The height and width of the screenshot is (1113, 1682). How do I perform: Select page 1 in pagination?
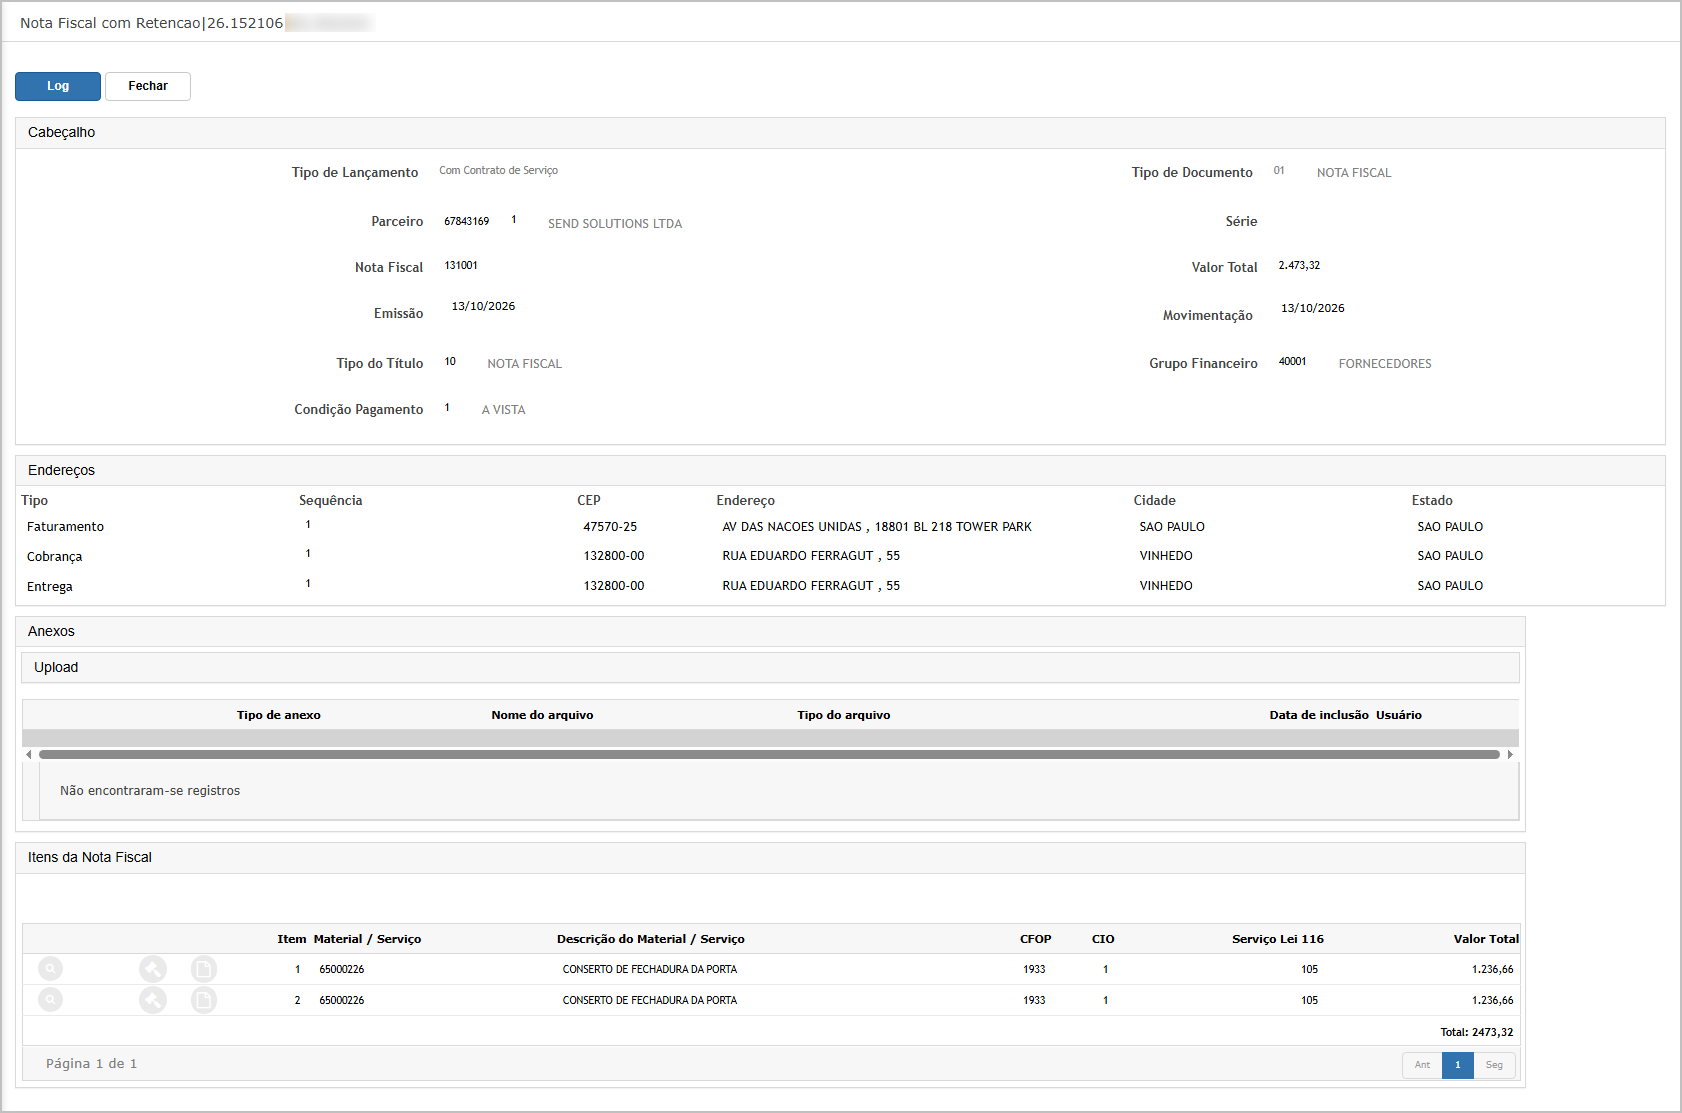[x=1458, y=1065]
